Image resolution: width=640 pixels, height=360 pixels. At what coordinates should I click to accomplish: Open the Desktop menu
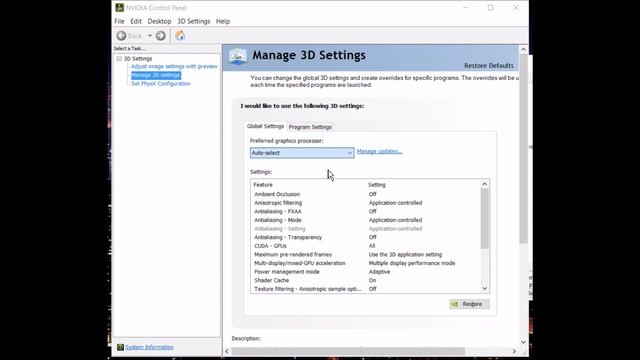(159, 21)
